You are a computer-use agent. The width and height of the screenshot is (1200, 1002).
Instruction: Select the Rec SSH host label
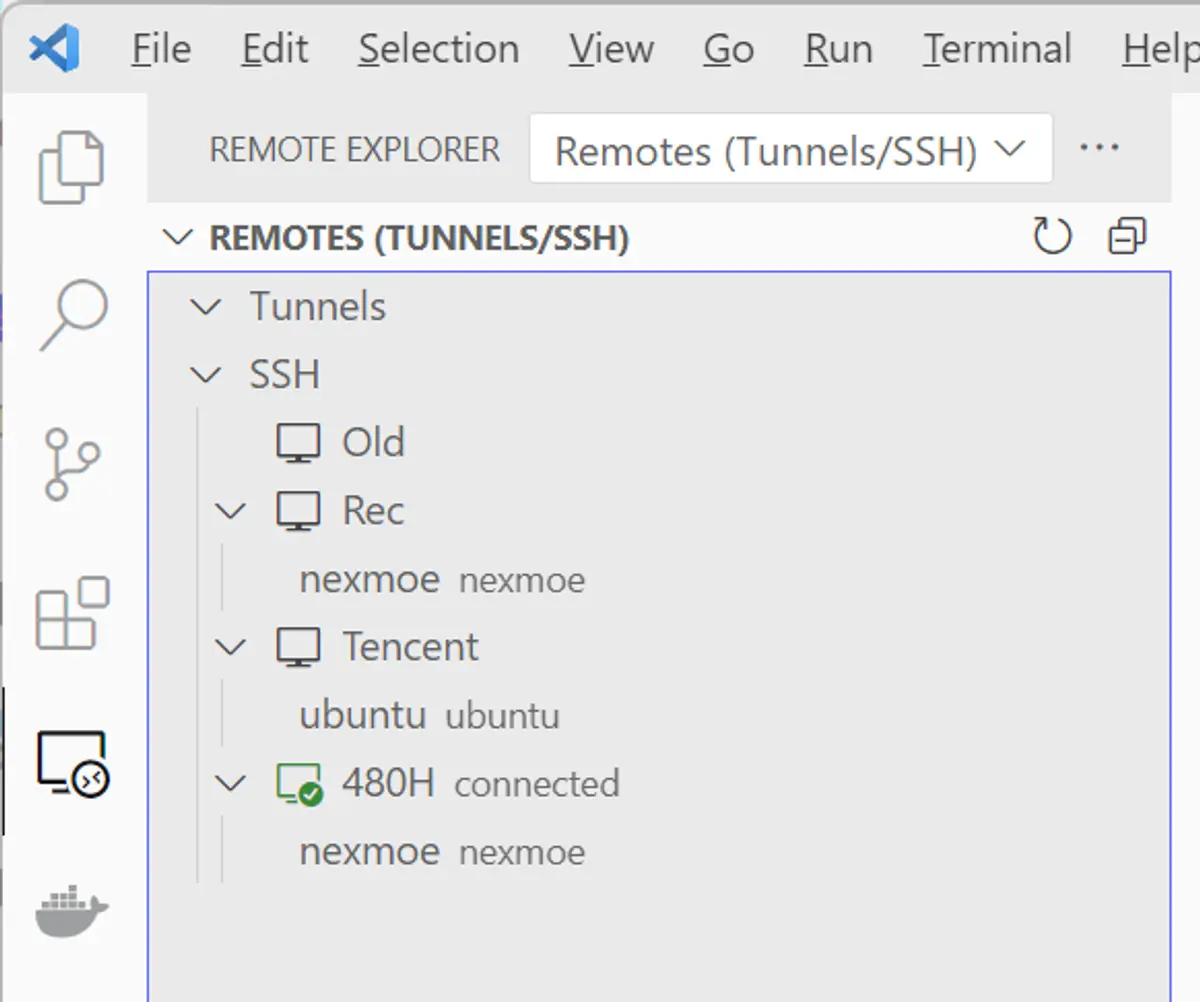[x=373, y=511]
